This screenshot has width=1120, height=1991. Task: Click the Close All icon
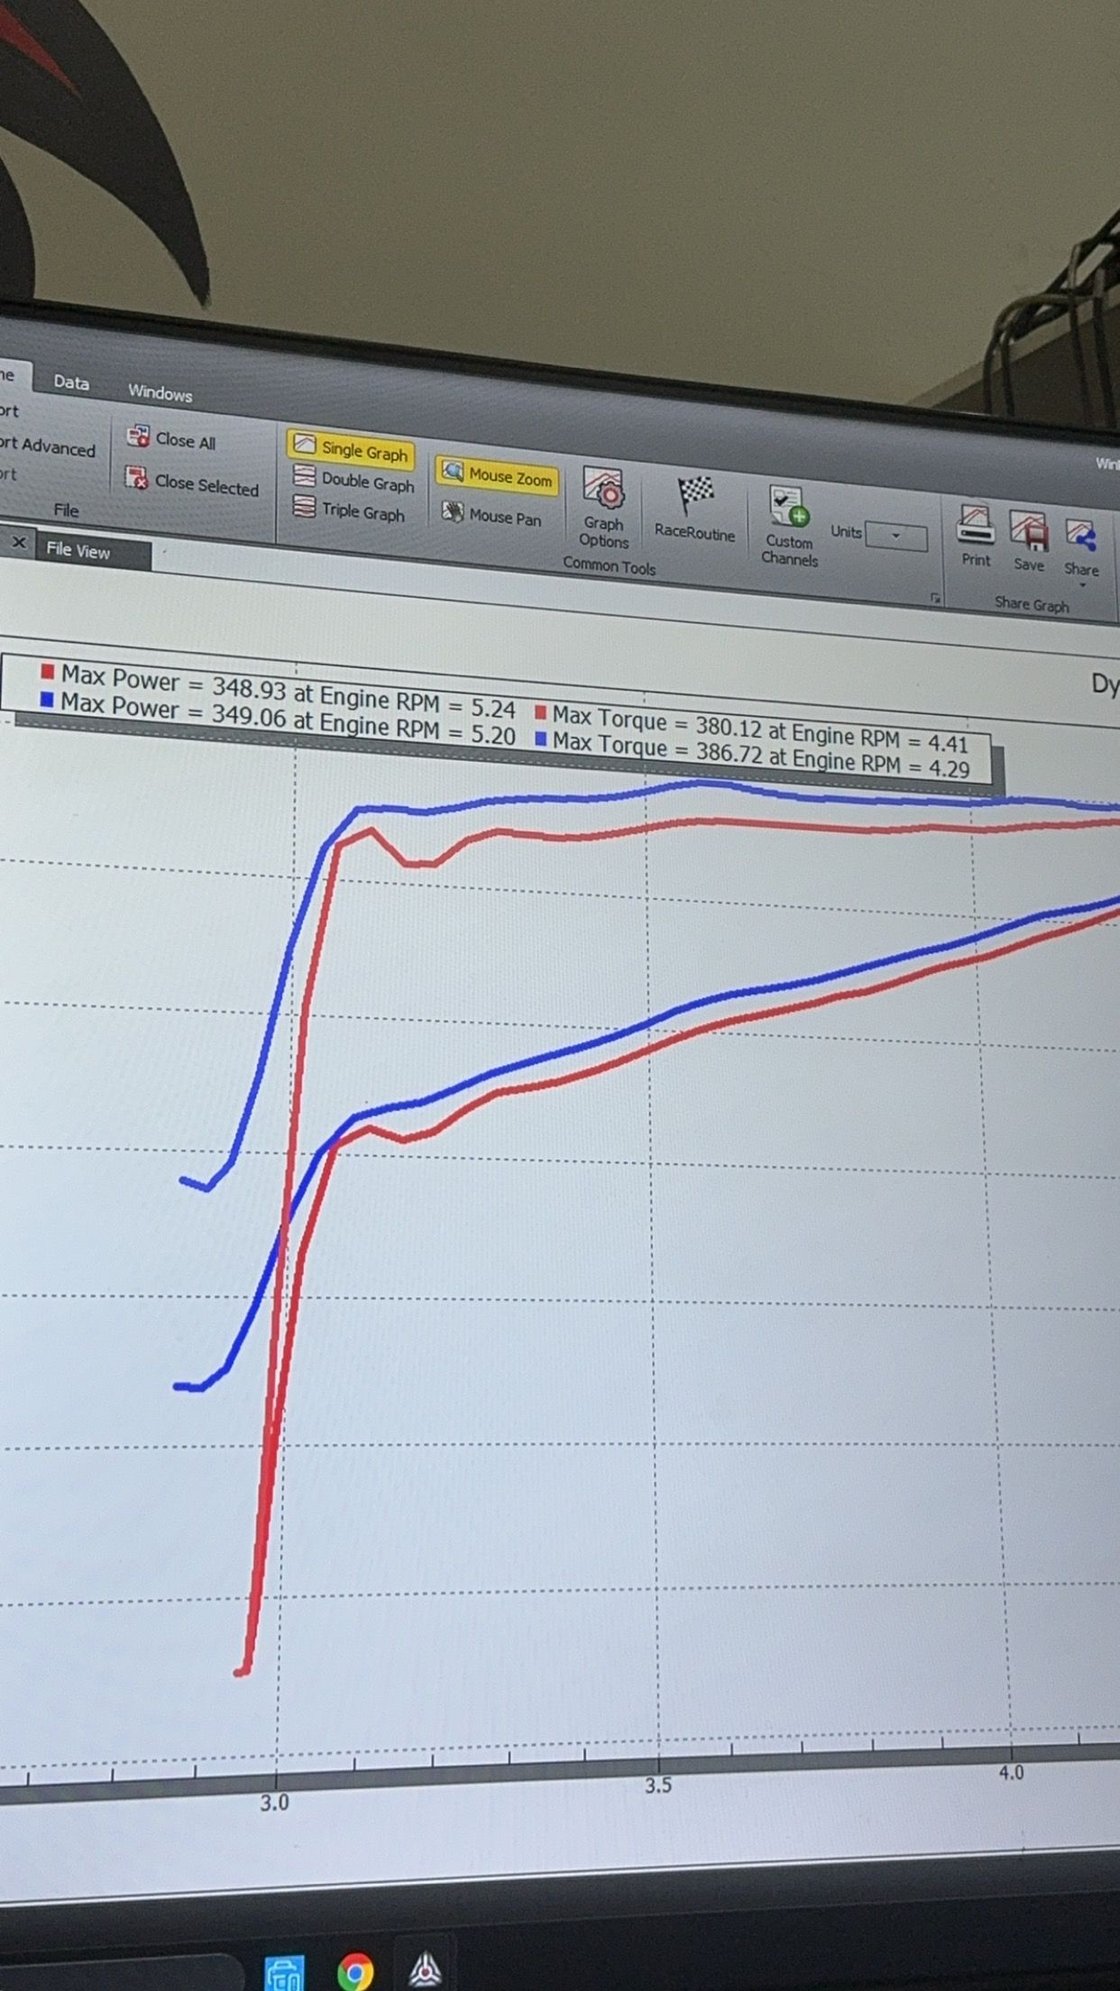coord(138,436)
